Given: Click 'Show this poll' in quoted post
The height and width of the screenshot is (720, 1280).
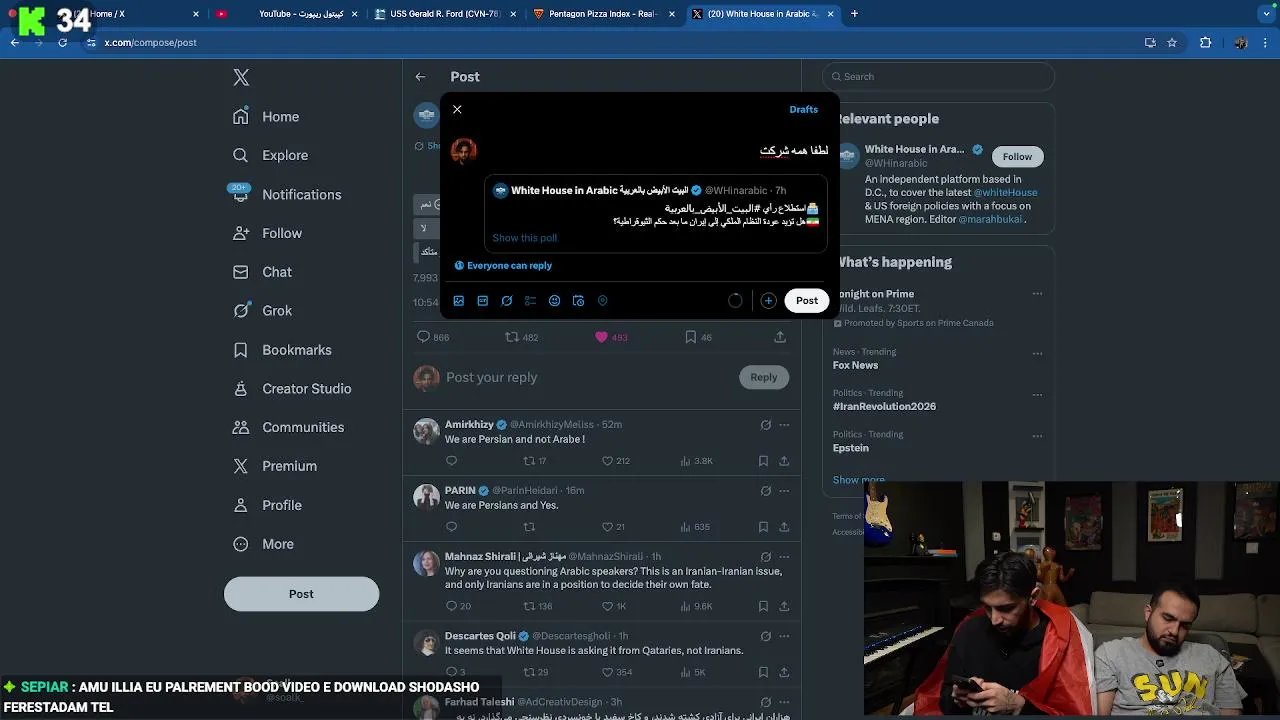Looking at the screenshot, I should tap(524, 238).
